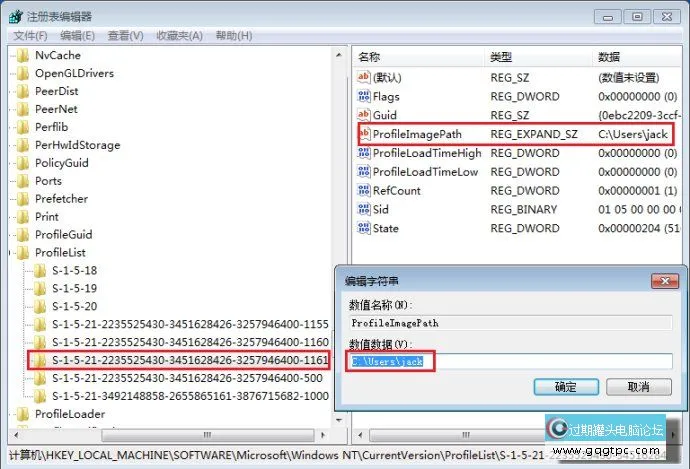Viewport: 690px width, 469px height.
Task: Click the string icon of (默认) value
Action: [x=363, y=77]
